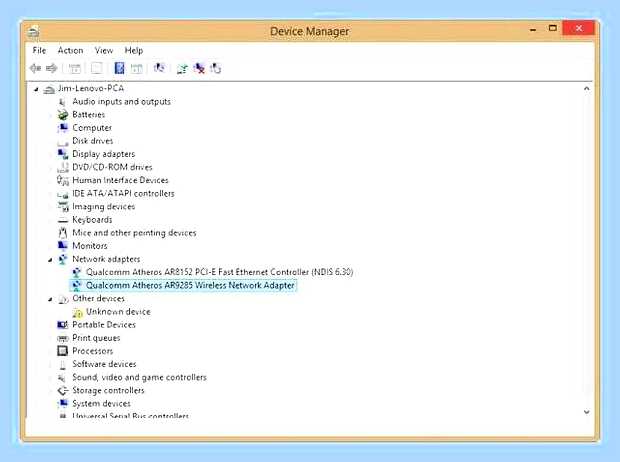Click the Imaging devices icon
The width and height of the screenshot is (620, 462).
coord(62,206)
